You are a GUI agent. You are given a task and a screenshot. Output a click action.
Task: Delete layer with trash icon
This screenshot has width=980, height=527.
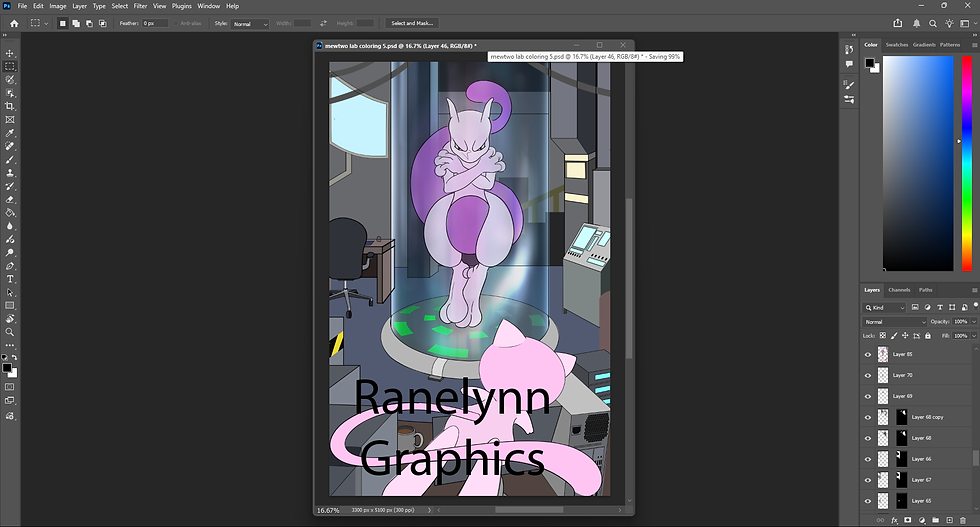click(x=962, y=520)
